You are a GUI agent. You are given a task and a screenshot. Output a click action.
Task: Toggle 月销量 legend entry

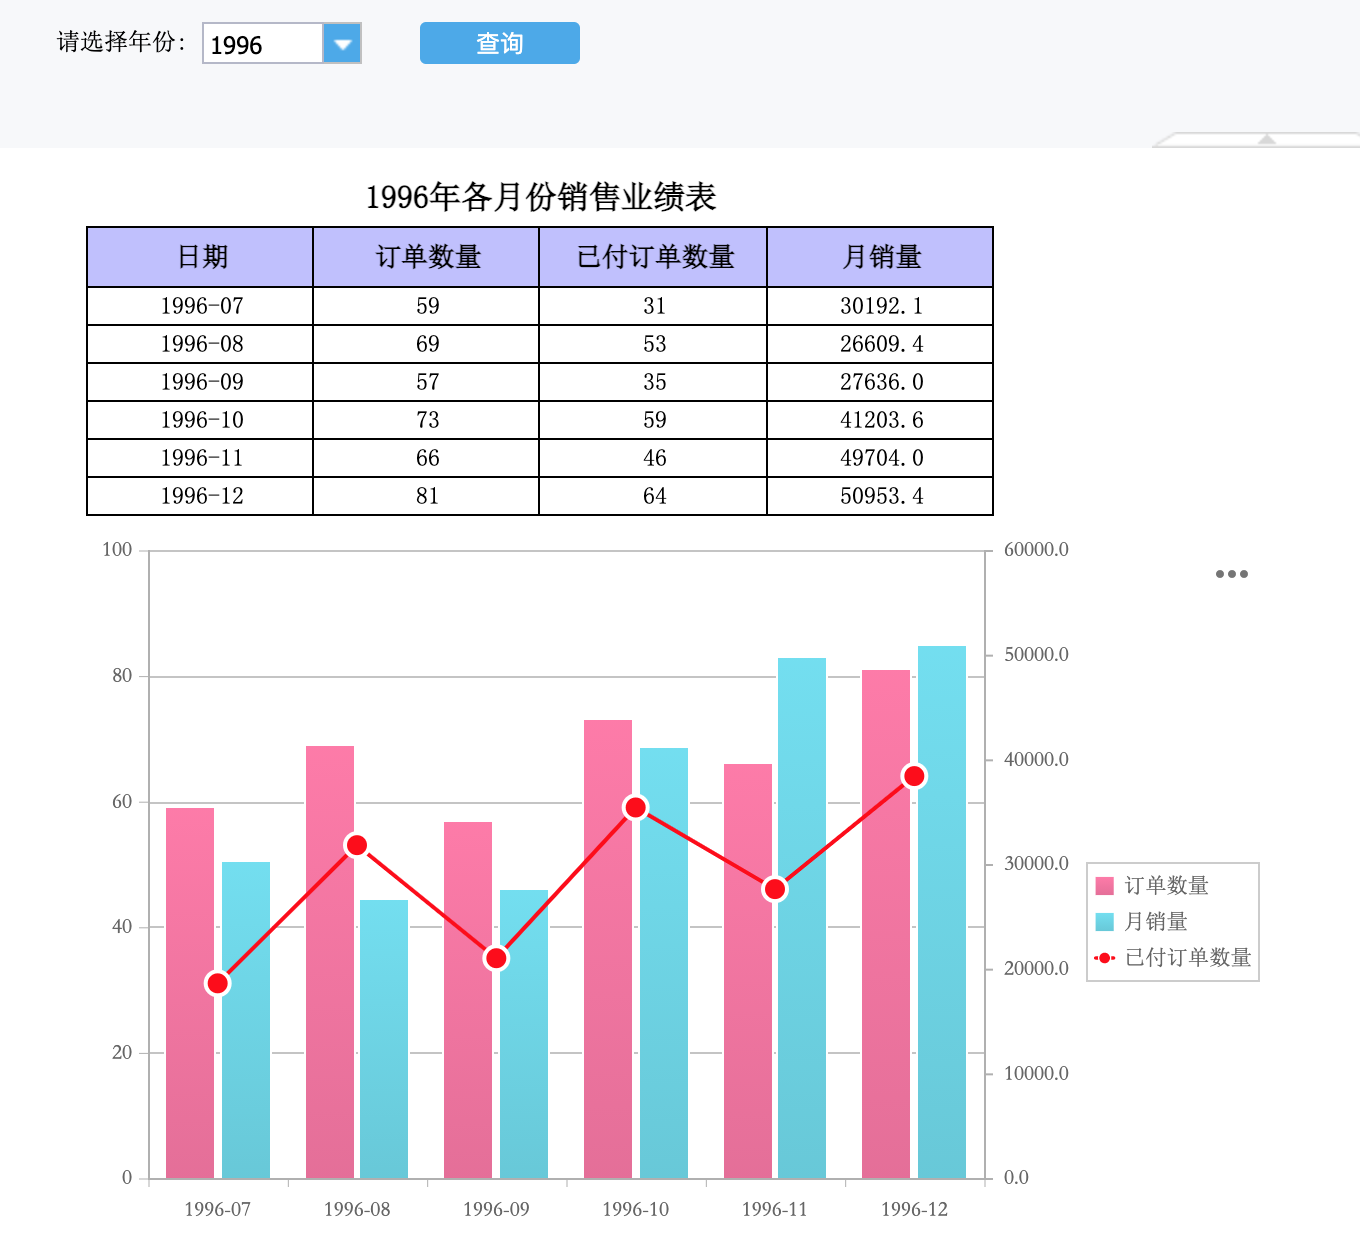[1141, 921]
